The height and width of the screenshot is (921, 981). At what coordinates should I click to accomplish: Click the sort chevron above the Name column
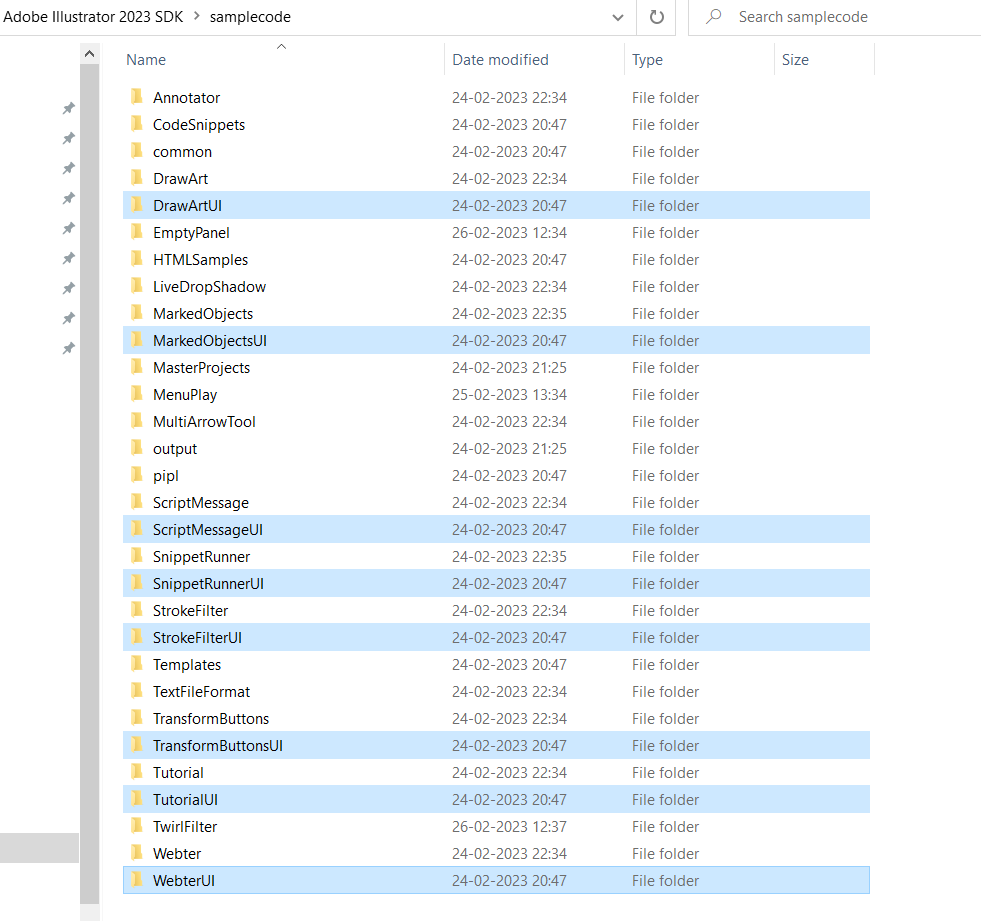point(281,46)
